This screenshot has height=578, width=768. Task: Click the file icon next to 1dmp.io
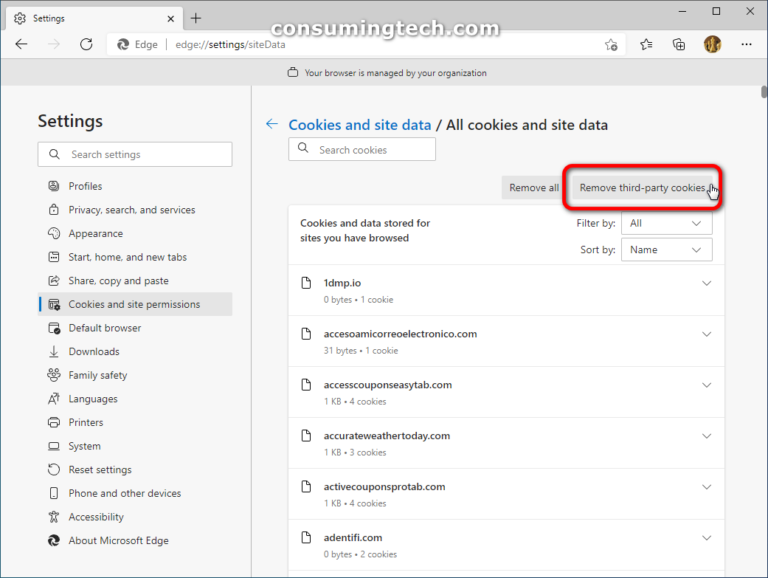coord(306,283)
